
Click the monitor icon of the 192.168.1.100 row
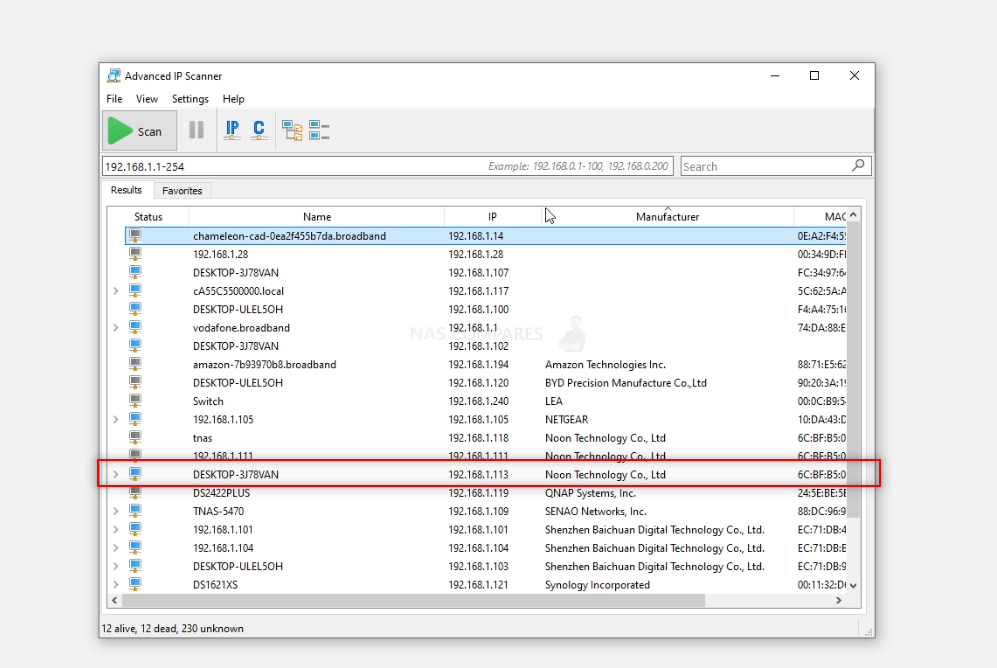click(x=135, y=309)
